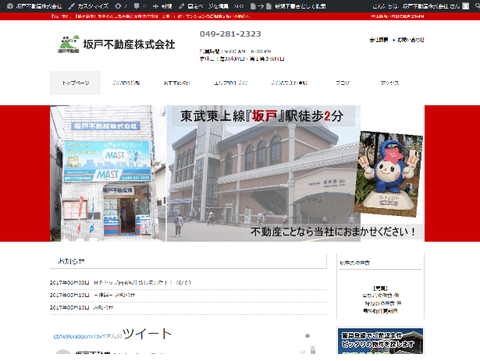Click the phone number 049-281-2323
This screenshot has height=361, width=480.
[x=230, y=34]
